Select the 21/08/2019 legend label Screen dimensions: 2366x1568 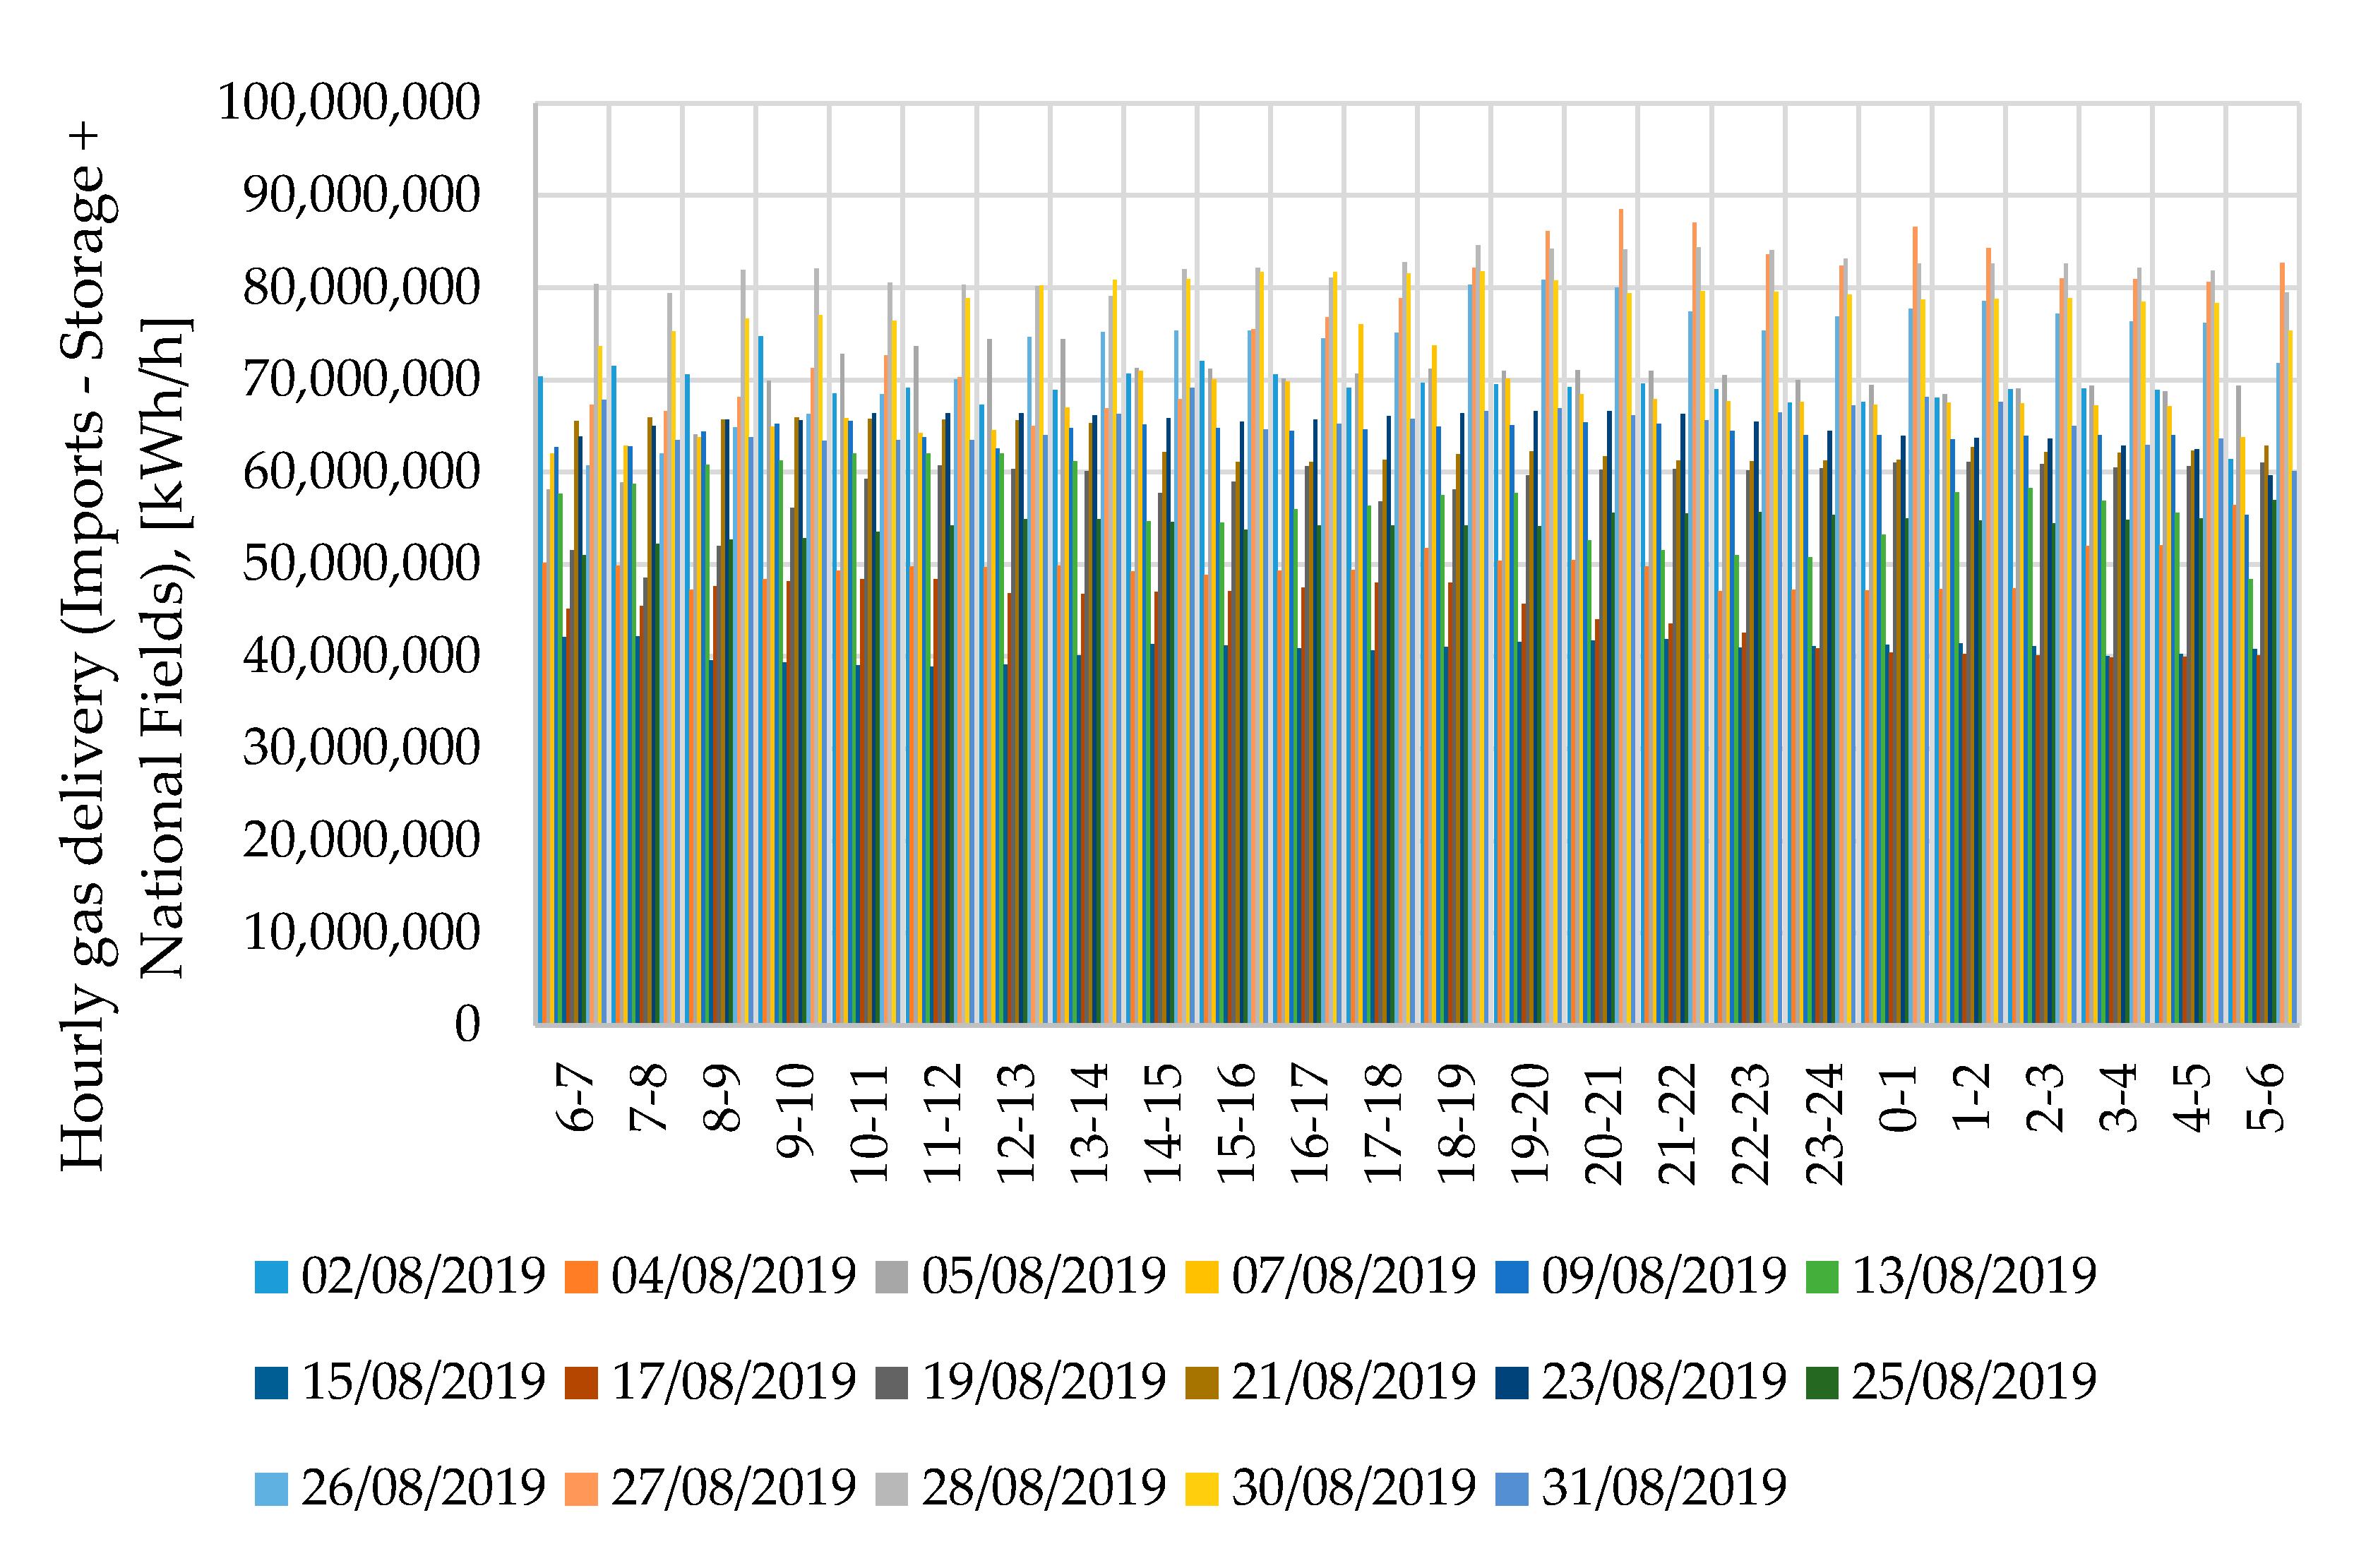click(x=1353, y=1382)
